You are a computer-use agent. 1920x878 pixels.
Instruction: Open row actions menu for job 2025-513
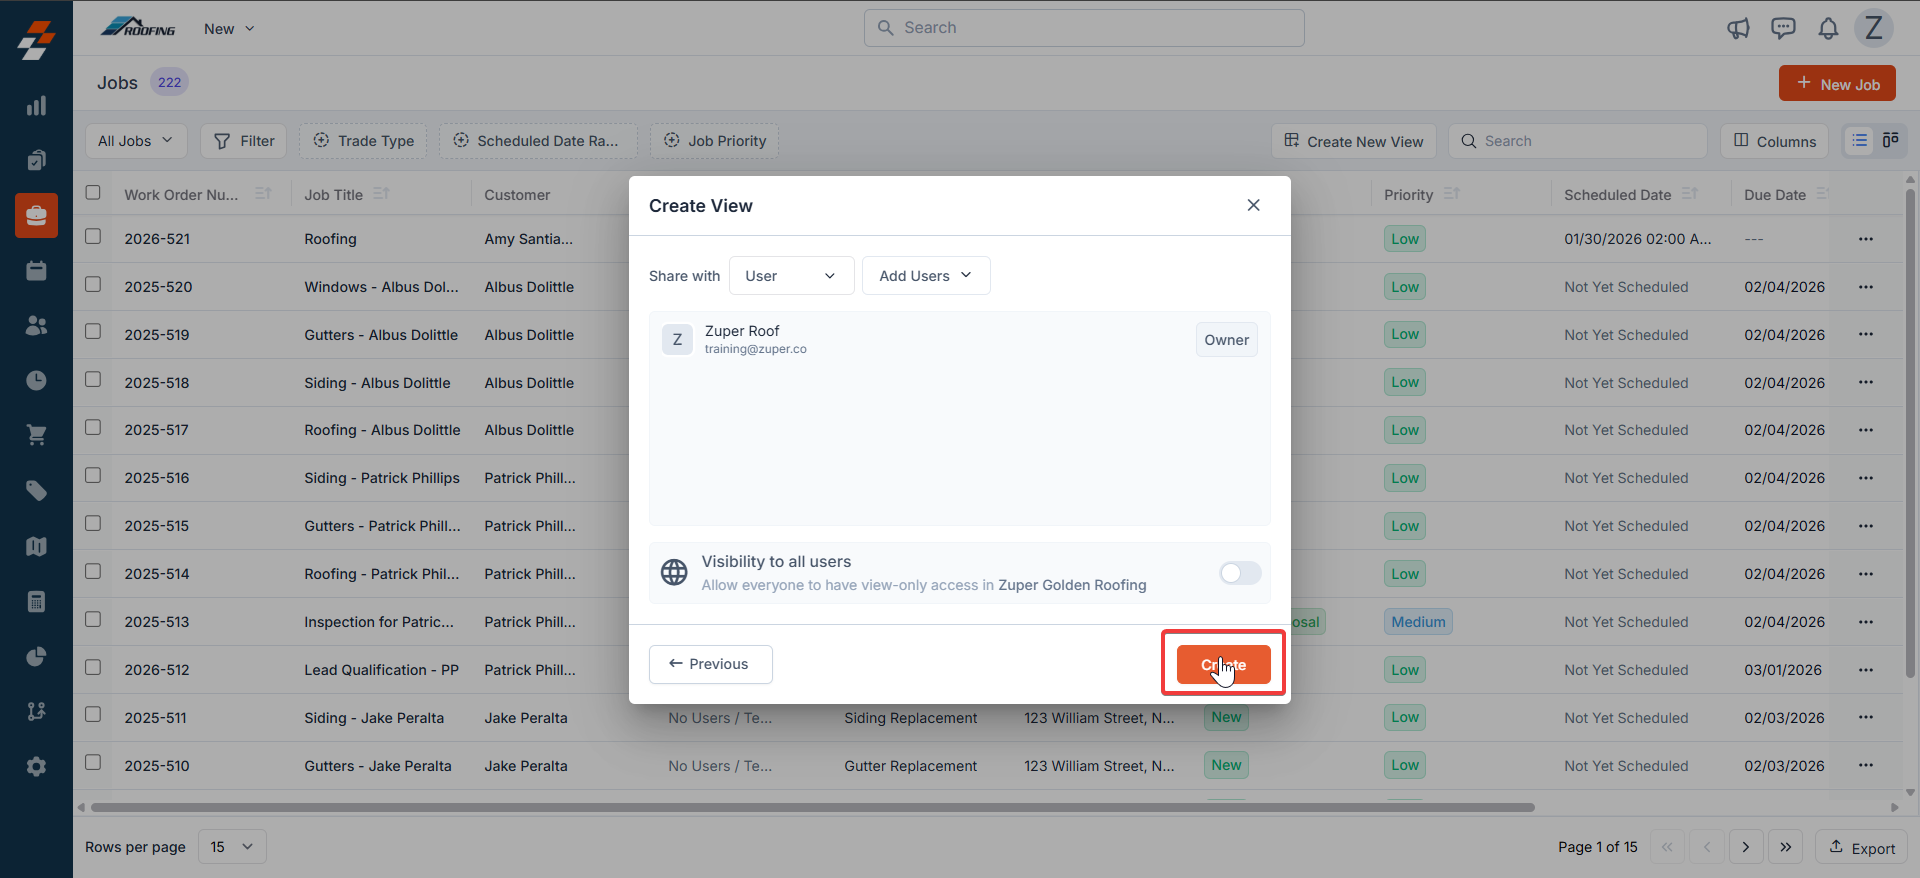(1866, 622)
